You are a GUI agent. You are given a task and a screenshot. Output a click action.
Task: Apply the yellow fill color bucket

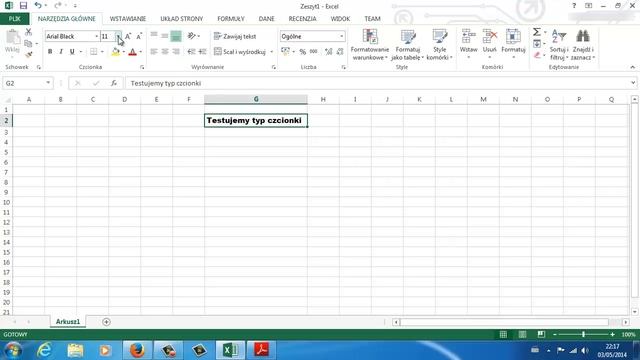(x=116, y=52)
